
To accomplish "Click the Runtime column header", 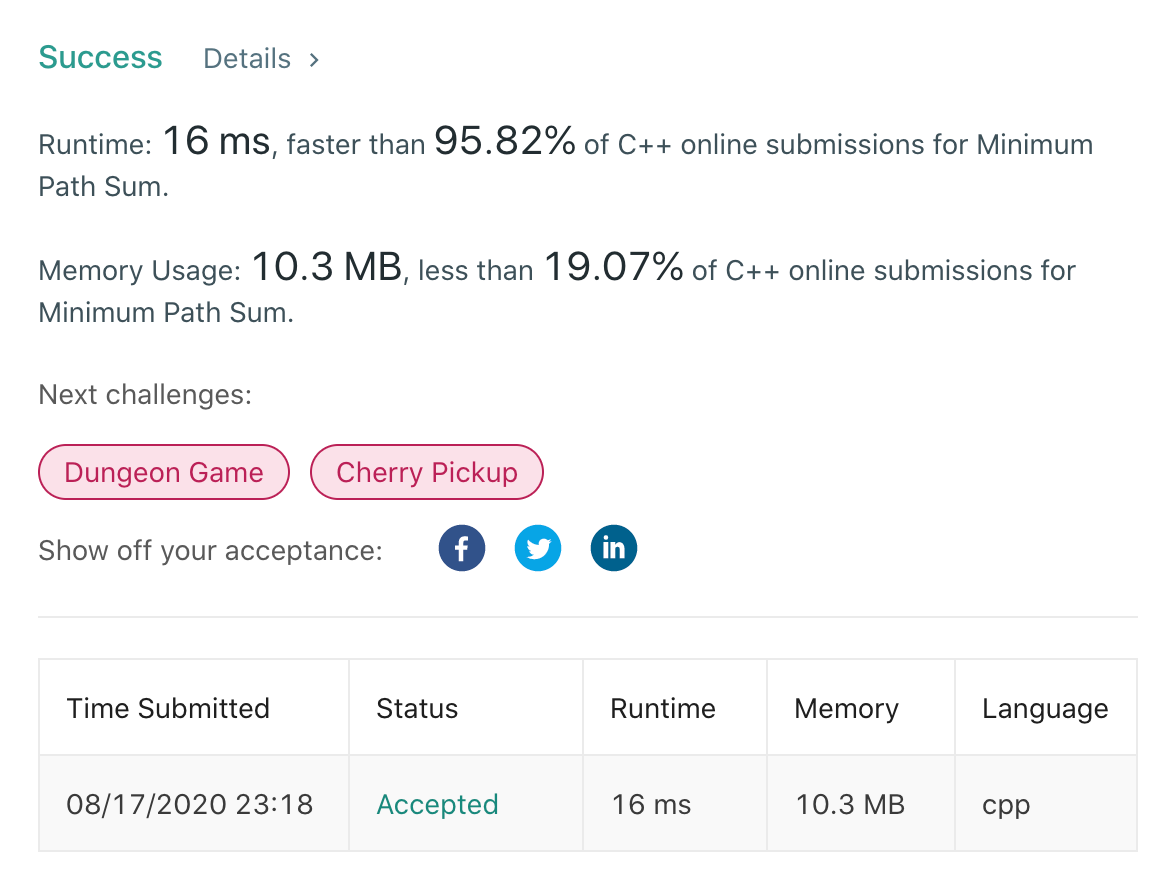I will click(x=663, y=708).
